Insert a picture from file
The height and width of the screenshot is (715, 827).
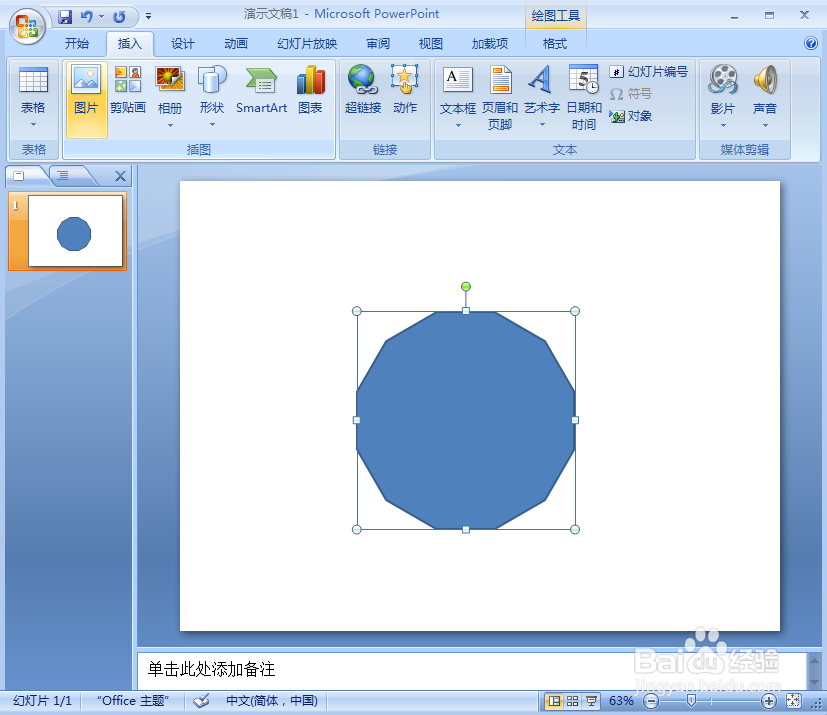pyautogui.click(x=86, y=99)
